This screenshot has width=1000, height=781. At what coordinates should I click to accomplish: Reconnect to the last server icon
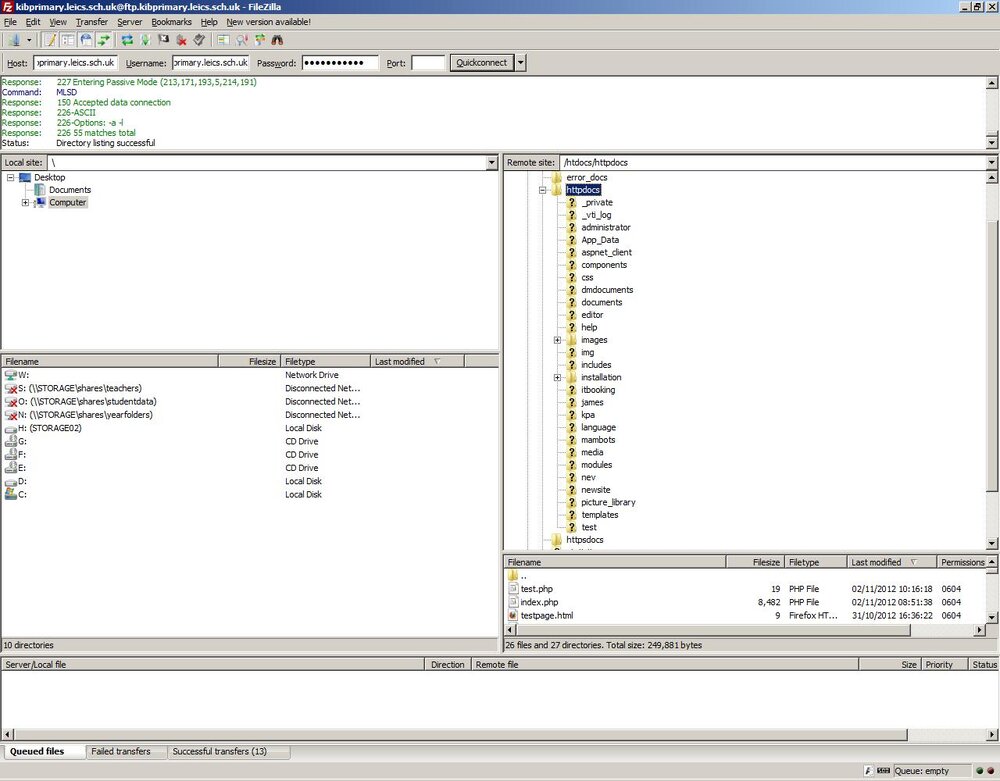[x=199, y=40]
